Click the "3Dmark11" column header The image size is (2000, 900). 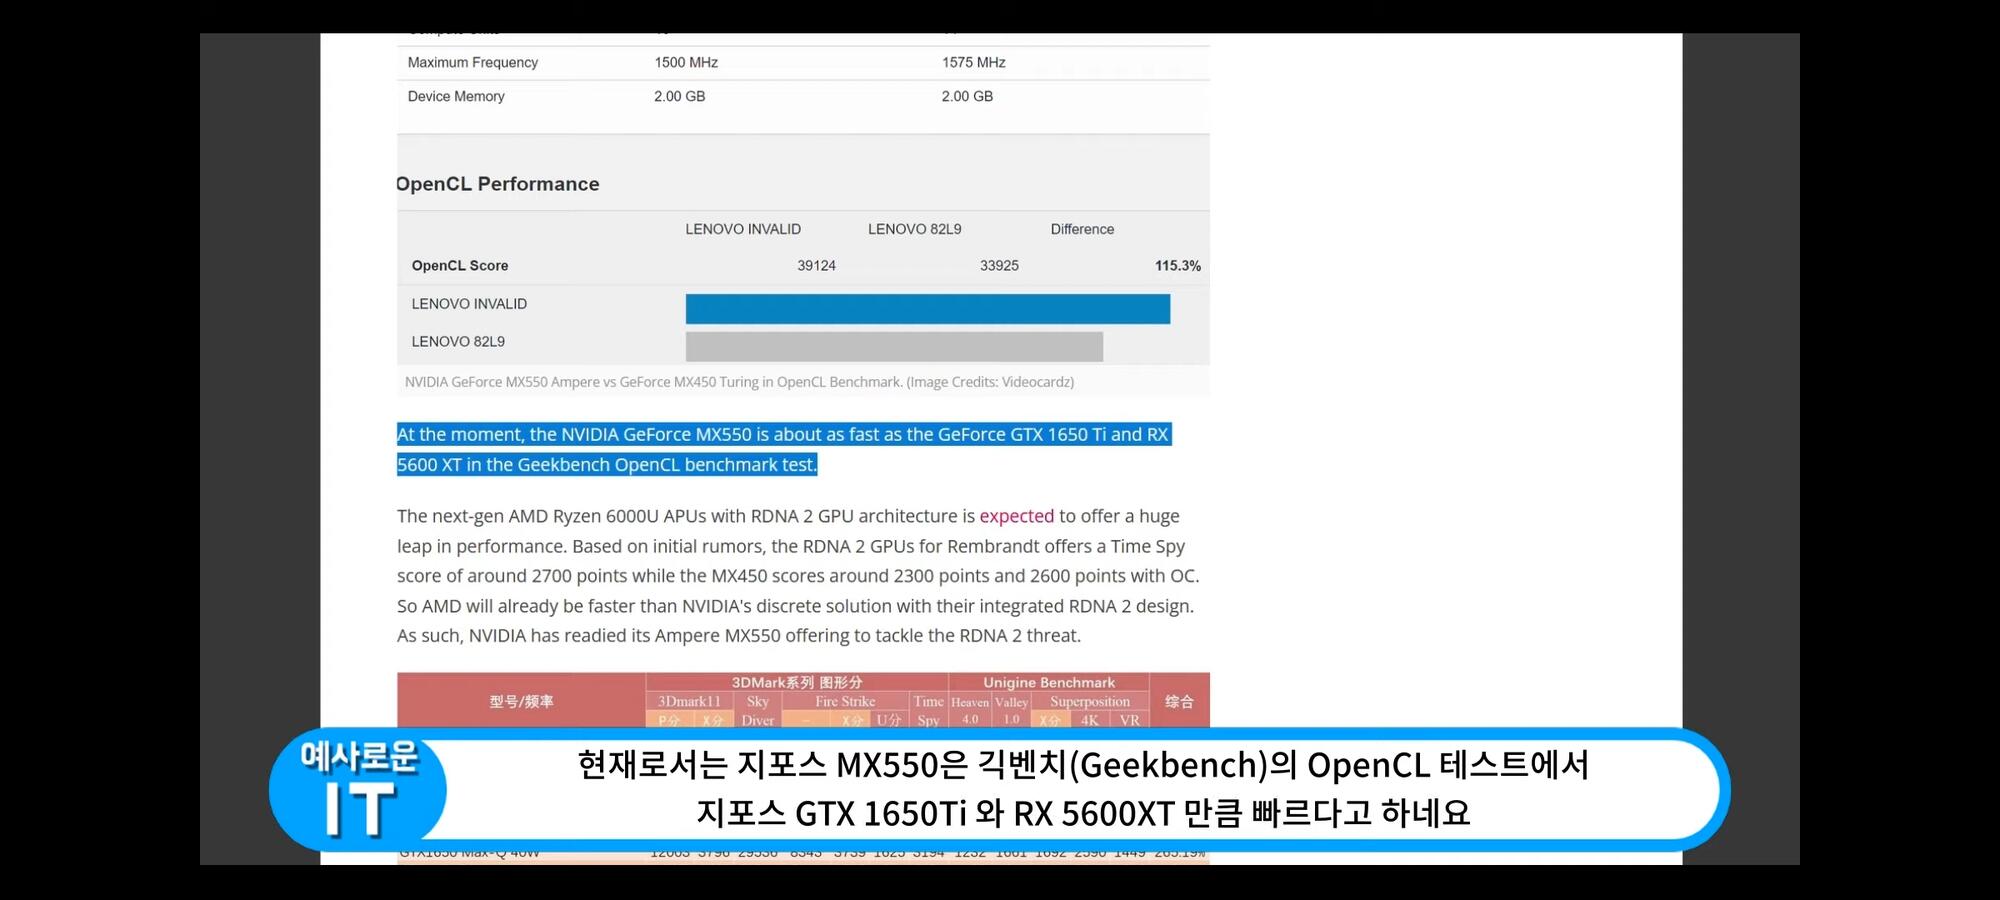[x=689, y=702]
